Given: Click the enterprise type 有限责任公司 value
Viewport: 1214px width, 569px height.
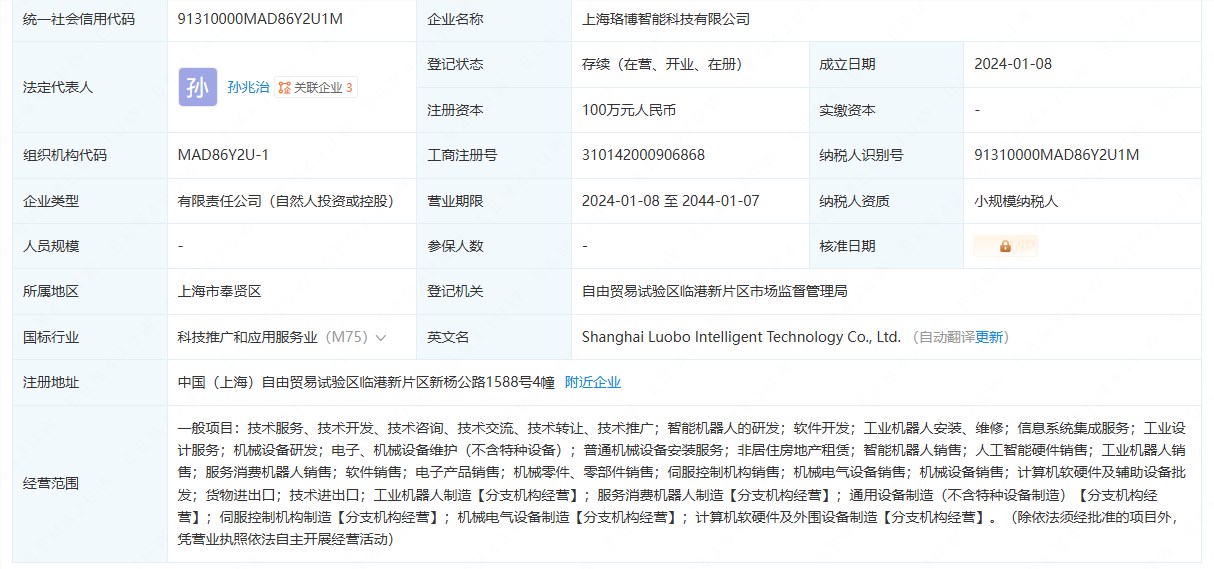Looking at the screenshot, I should pos(286,201).
